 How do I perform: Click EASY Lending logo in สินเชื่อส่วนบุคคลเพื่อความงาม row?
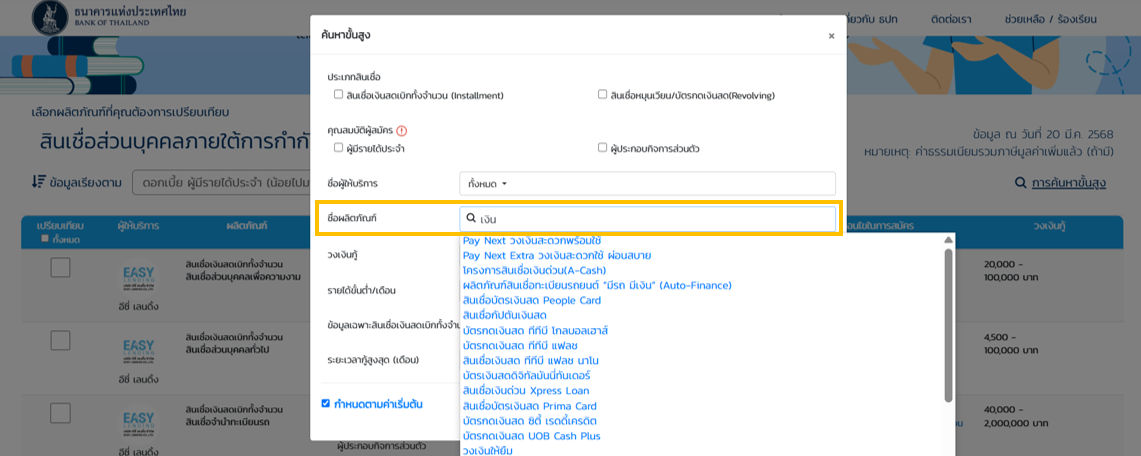138,278
